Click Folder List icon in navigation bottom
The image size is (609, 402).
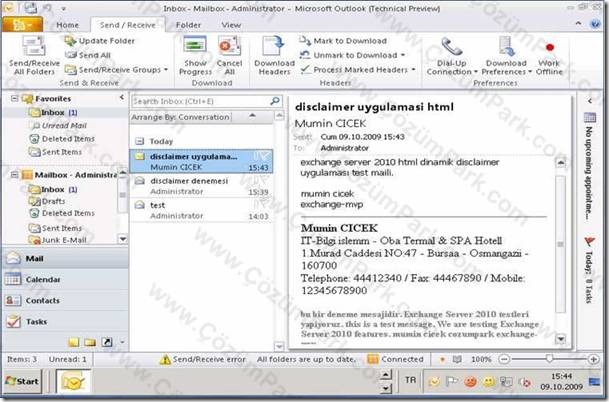tap(90, 342)
